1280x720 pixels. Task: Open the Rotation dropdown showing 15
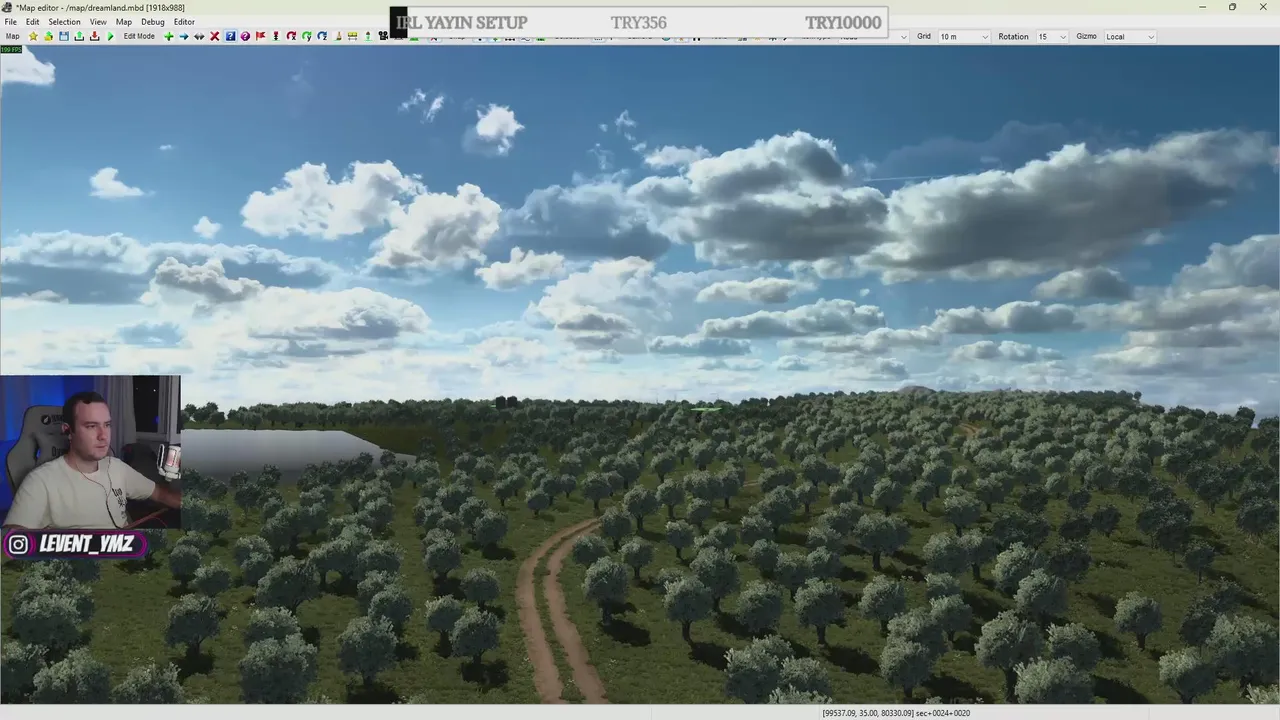[x=1052, y=37]
